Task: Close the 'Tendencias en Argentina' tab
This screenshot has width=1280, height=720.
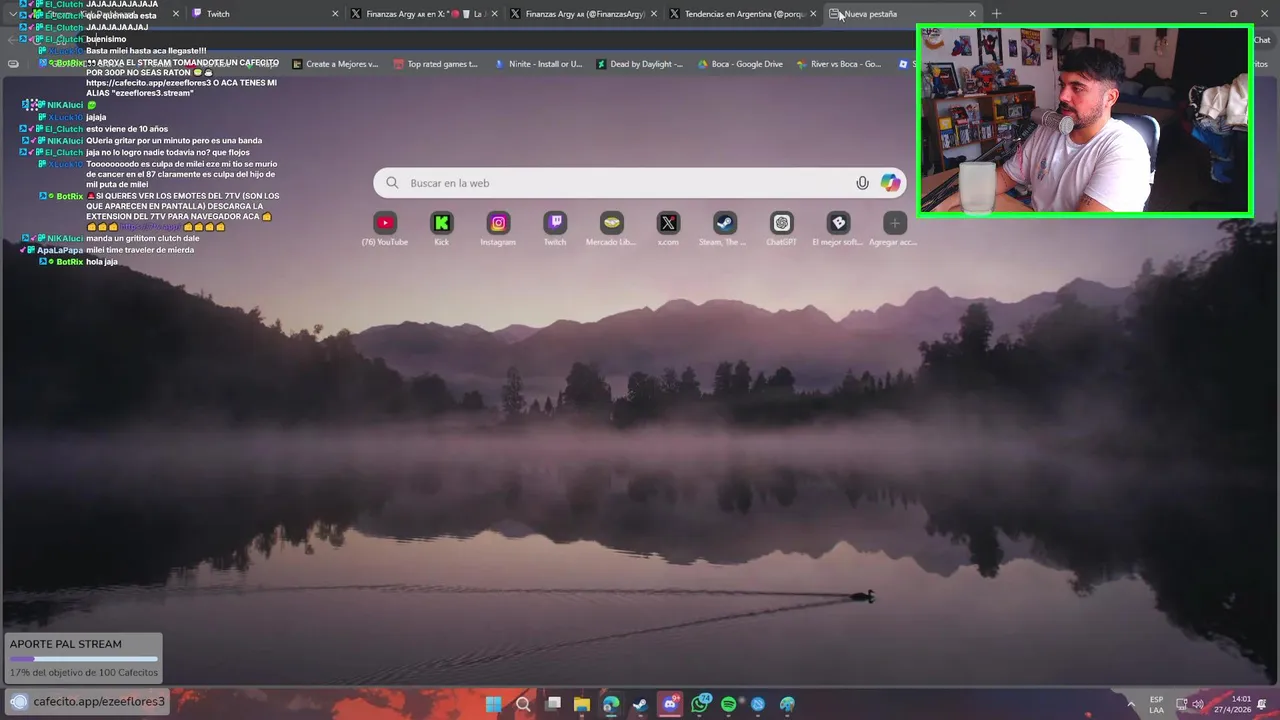Action: pos(813,14)
